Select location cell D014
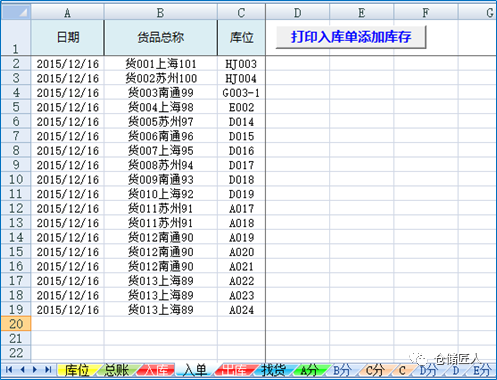497x380 pixels. coord(241,122)
